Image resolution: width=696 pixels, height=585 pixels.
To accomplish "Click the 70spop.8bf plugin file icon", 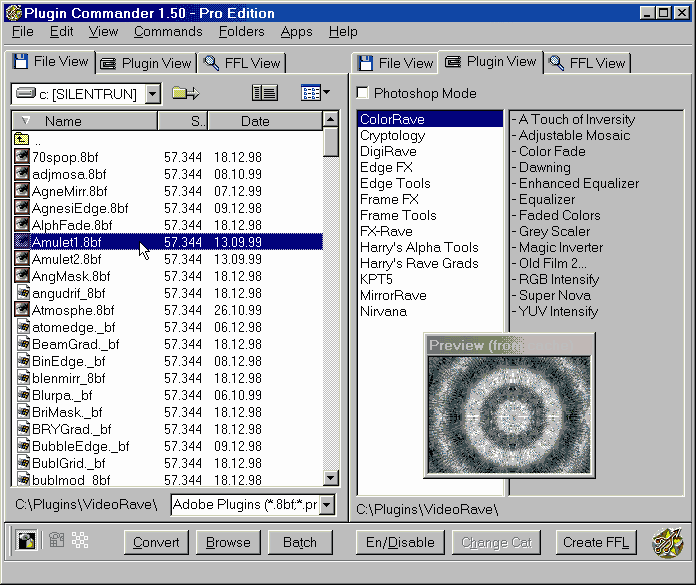I will coord(22,157).
